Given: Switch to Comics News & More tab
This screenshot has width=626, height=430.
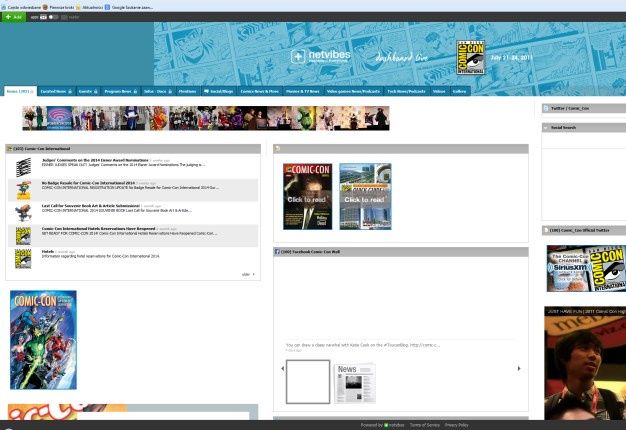Looking at the screenshot, I should 260,91.
